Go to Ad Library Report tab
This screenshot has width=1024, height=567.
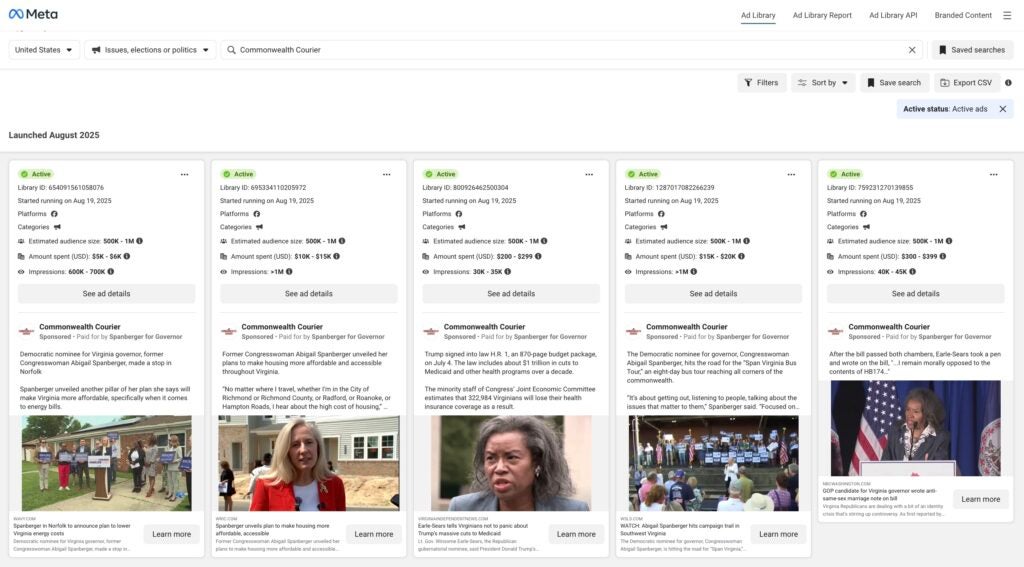(x=822, y=15)
